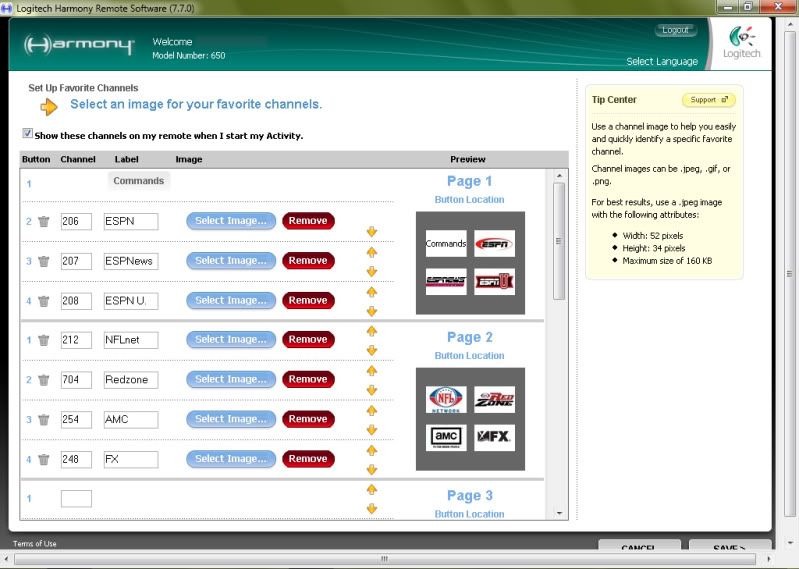799x569 pixels.
Task: Click the Commands label button
Action: pyautogui.click(x=139, y=181)
